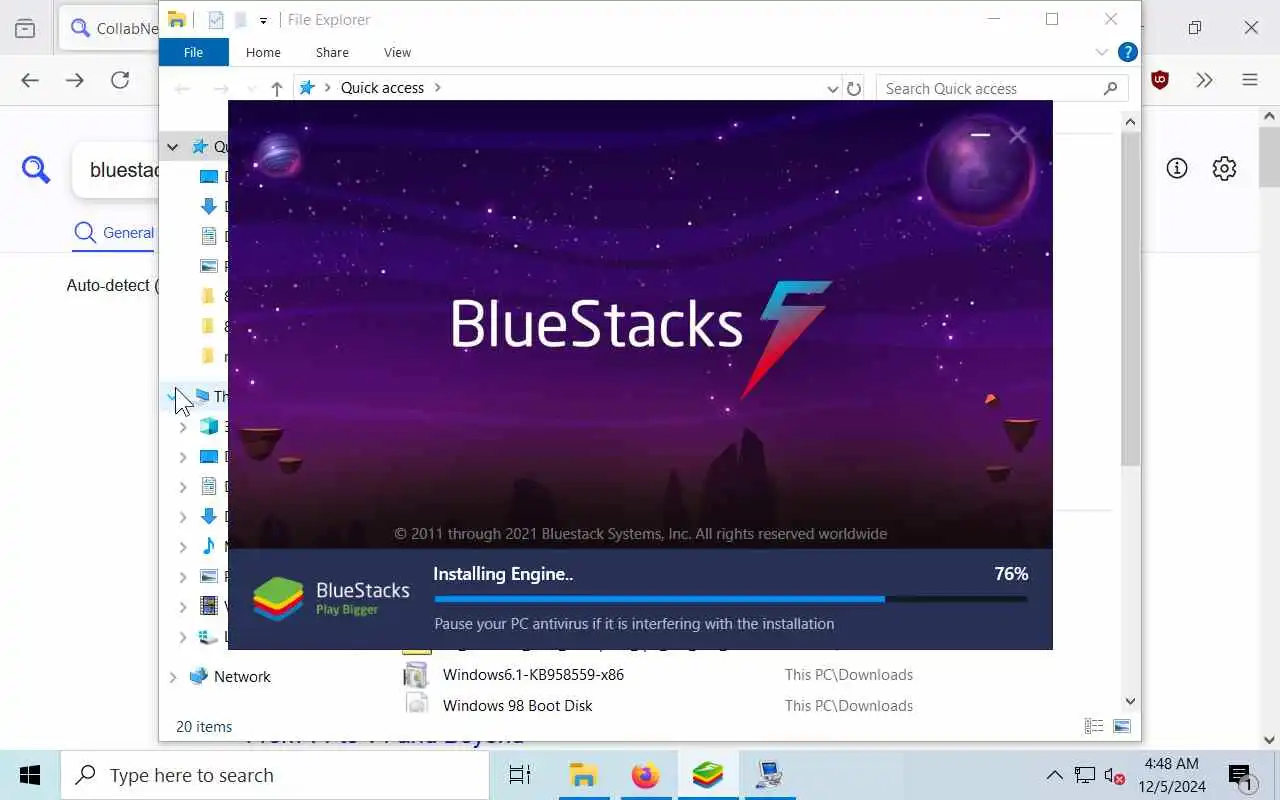The image size is (1280, 800).
Task: Click the File Explorer title bar folder icon
Action: (x=177, y=19)
